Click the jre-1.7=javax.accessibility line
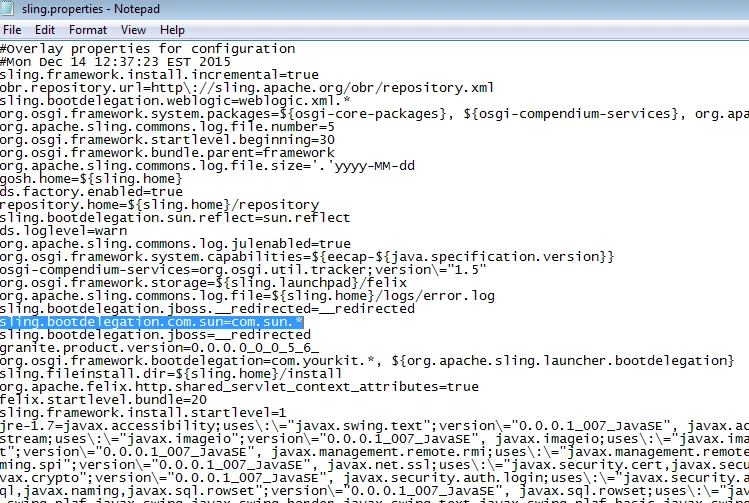The height and width of the screenshot is (503, 749). click(x=374, y=426)
